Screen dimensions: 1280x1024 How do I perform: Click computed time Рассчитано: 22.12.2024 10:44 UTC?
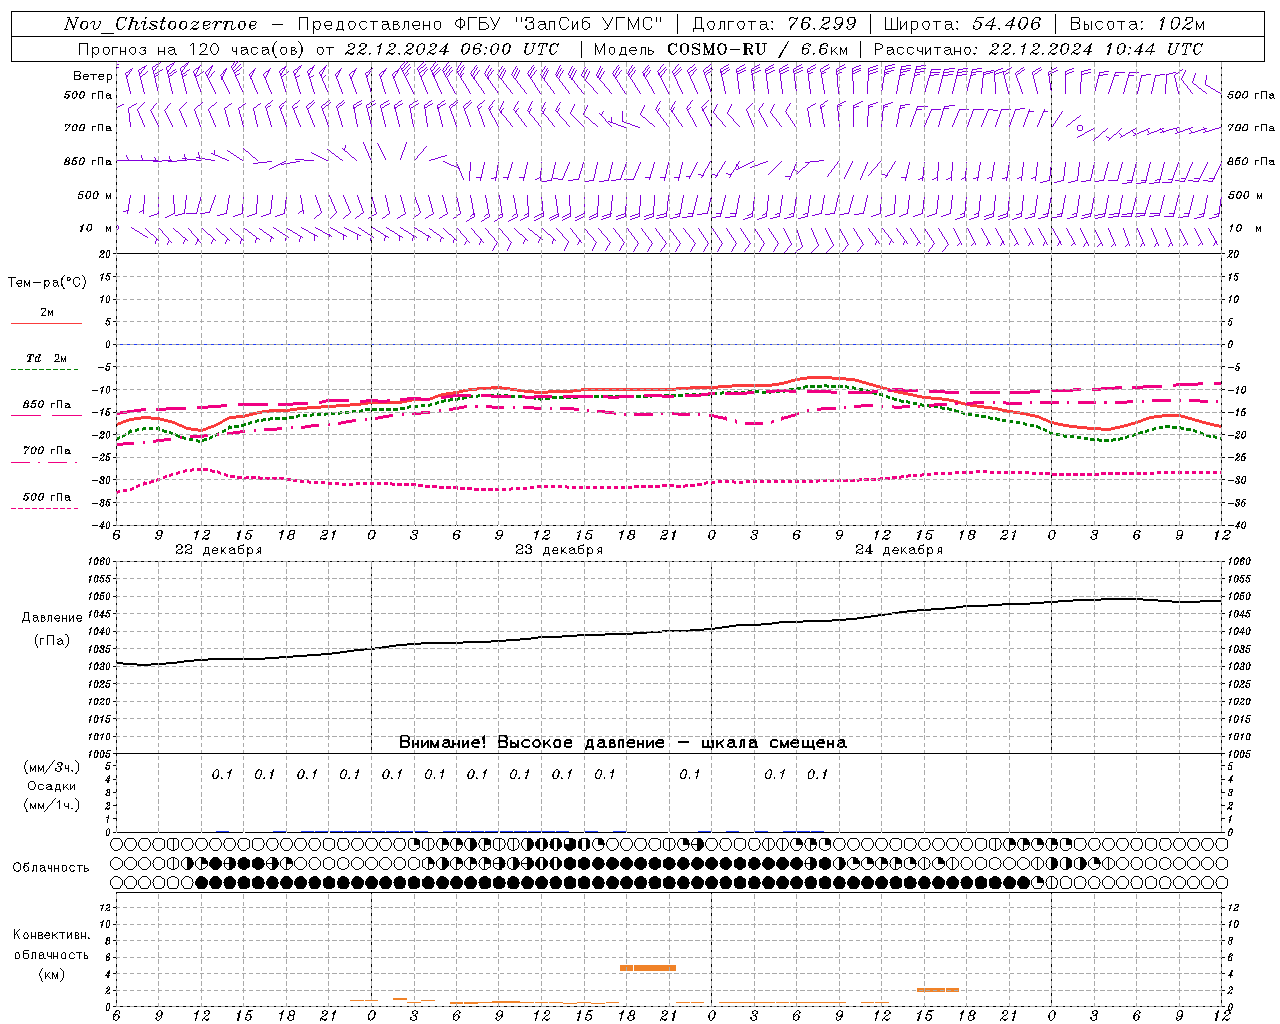click(1038, 49)
